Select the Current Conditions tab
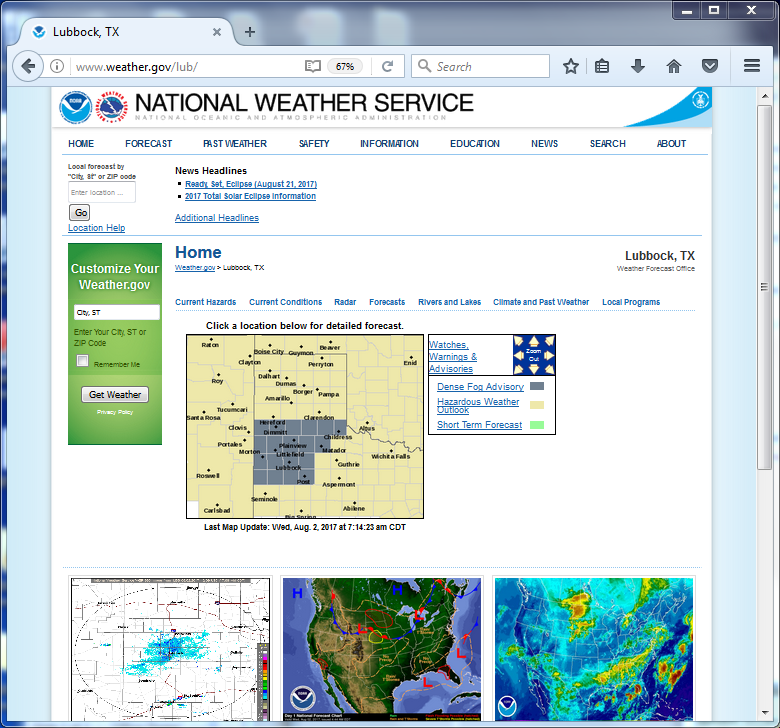Screen dimensions: 780x728 point(286,302)
